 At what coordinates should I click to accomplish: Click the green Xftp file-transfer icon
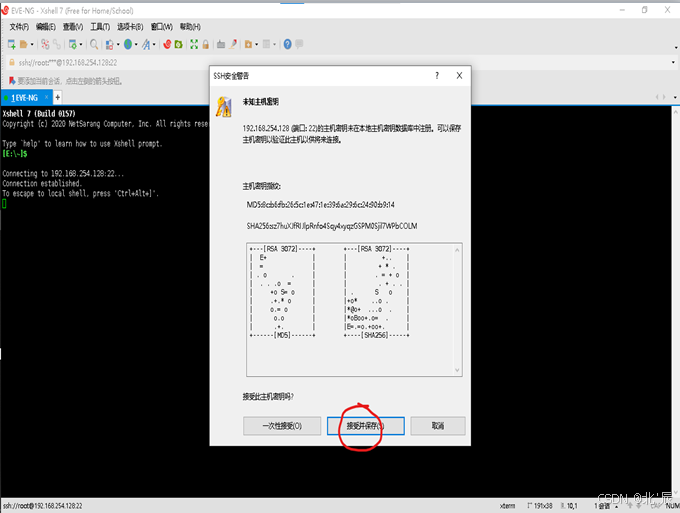click(178, 44)
